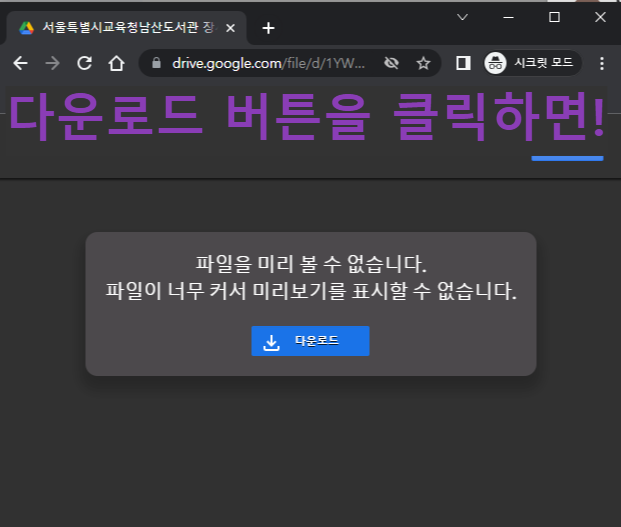Go back to the previous page

20,63
